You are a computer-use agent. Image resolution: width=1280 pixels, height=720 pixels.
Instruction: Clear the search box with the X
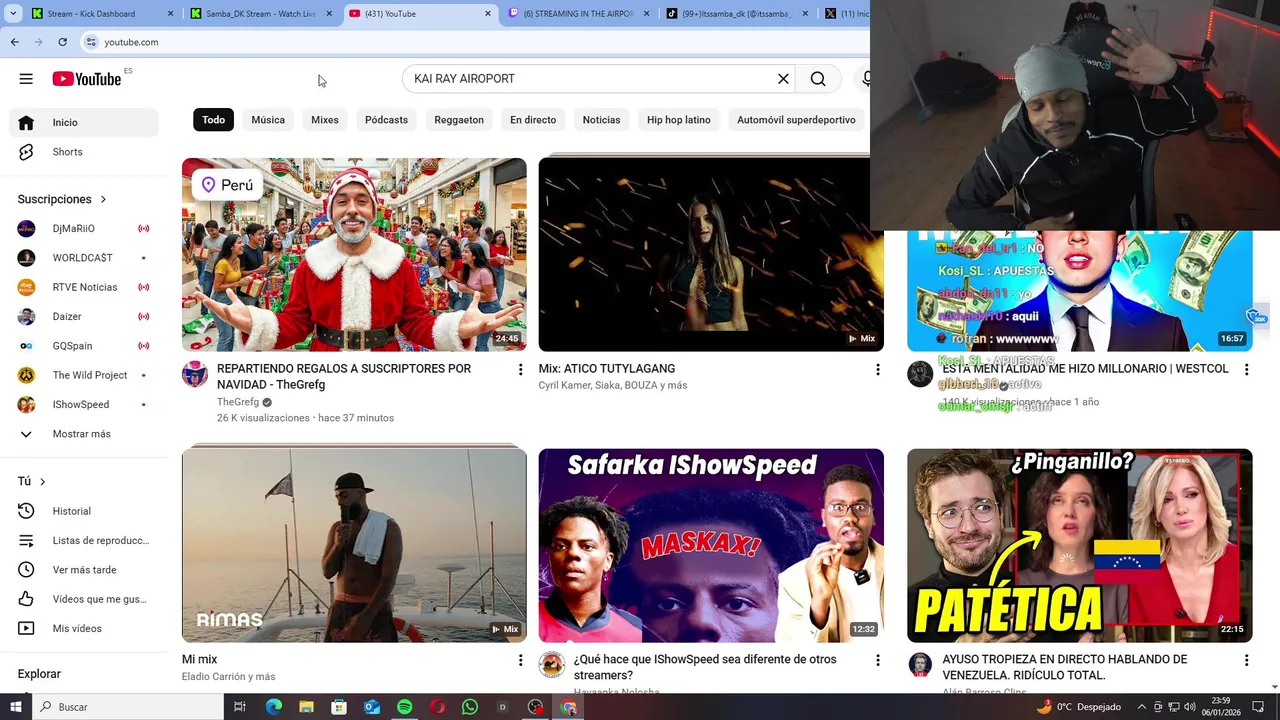coord(783,79)
